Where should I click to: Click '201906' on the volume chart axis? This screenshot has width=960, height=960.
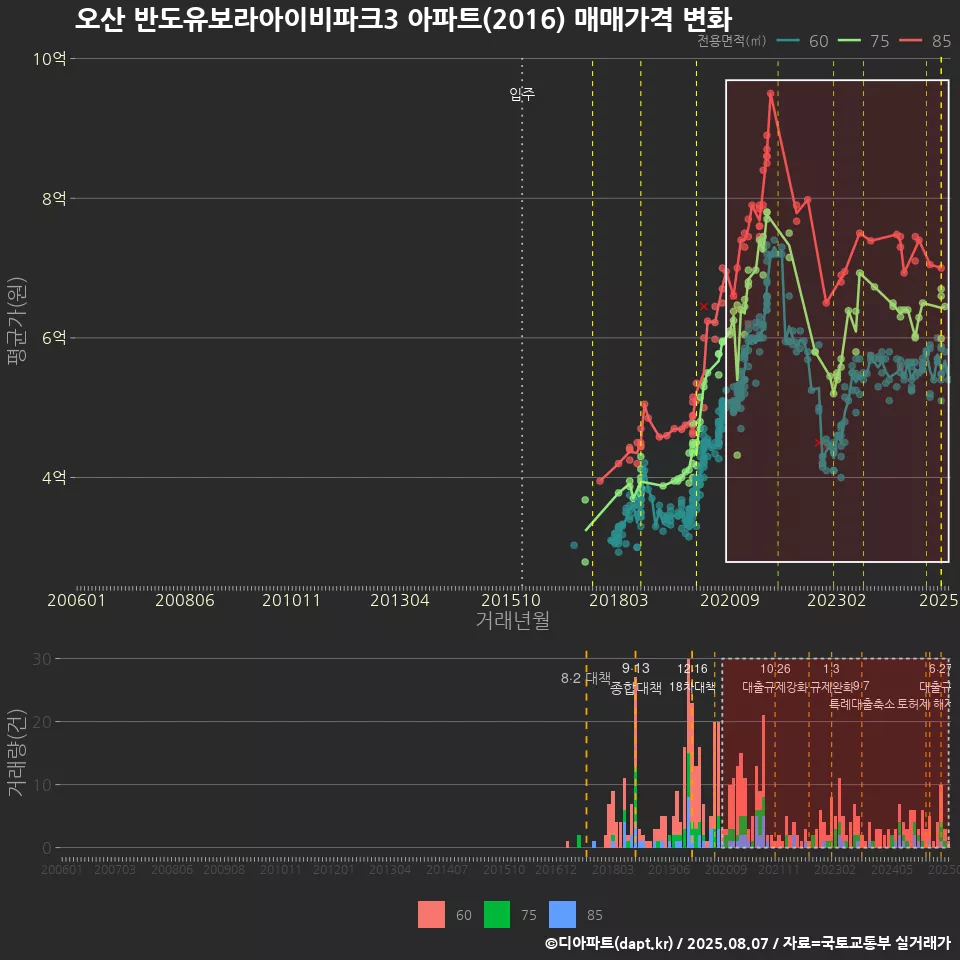tap(669, 869)
